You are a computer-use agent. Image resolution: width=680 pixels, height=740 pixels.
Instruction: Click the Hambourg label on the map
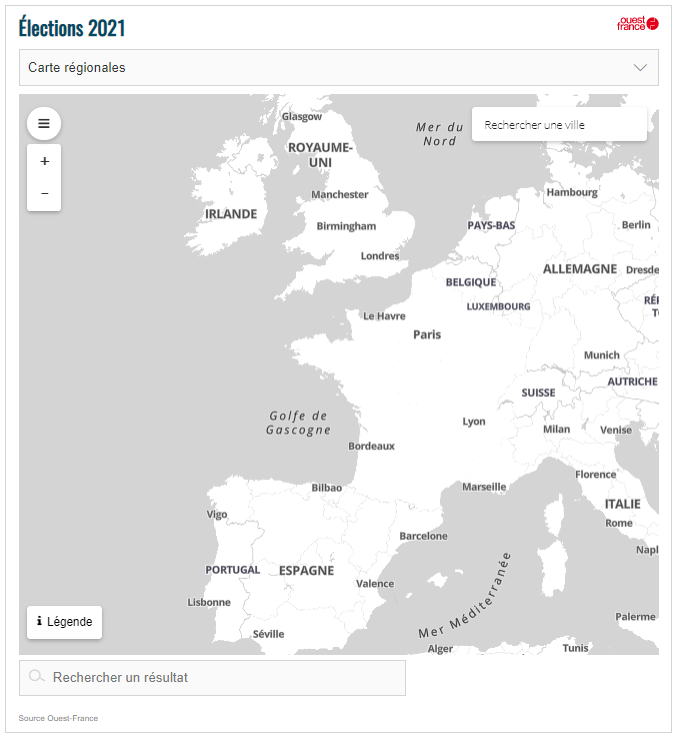click(572, 193)
